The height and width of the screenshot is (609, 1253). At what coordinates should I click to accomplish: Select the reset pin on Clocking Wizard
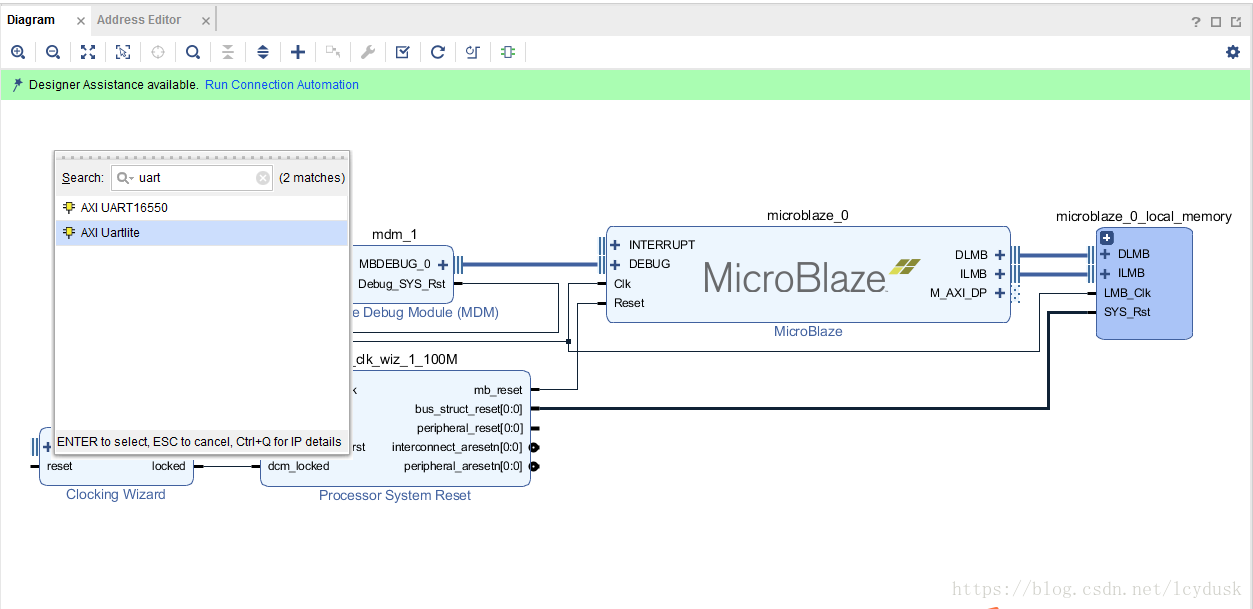click(x=60, y=466)
